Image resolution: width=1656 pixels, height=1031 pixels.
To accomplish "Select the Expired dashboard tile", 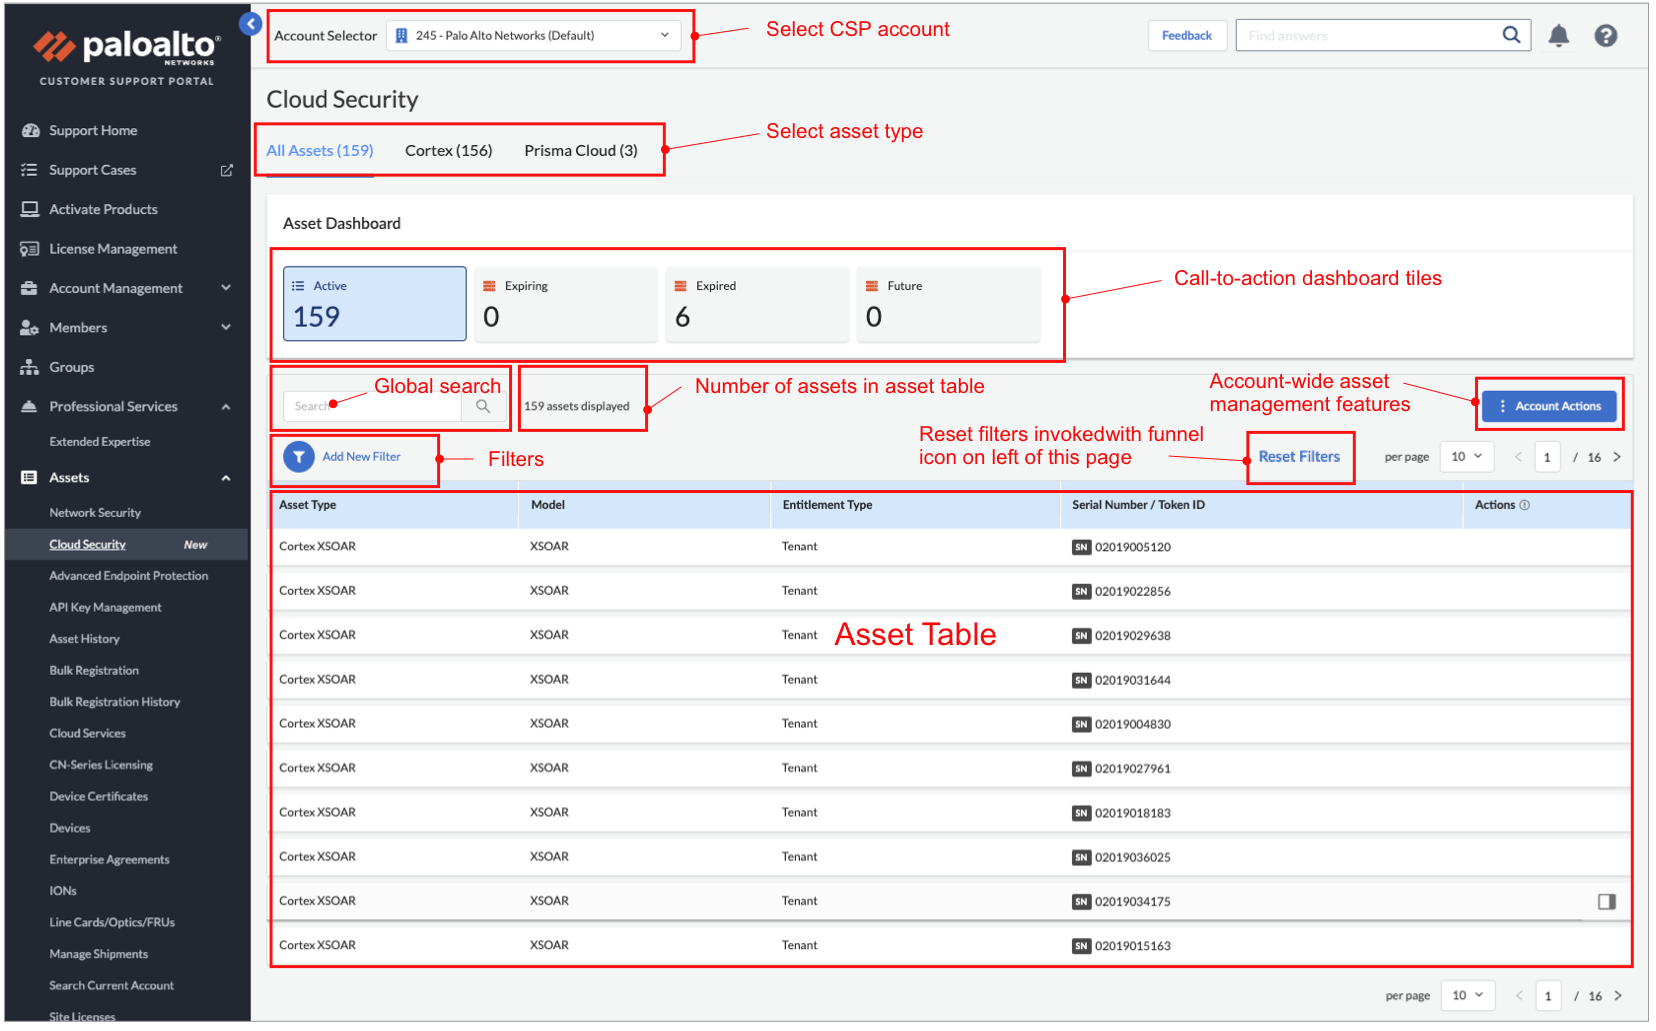I will tap(757, 304).
